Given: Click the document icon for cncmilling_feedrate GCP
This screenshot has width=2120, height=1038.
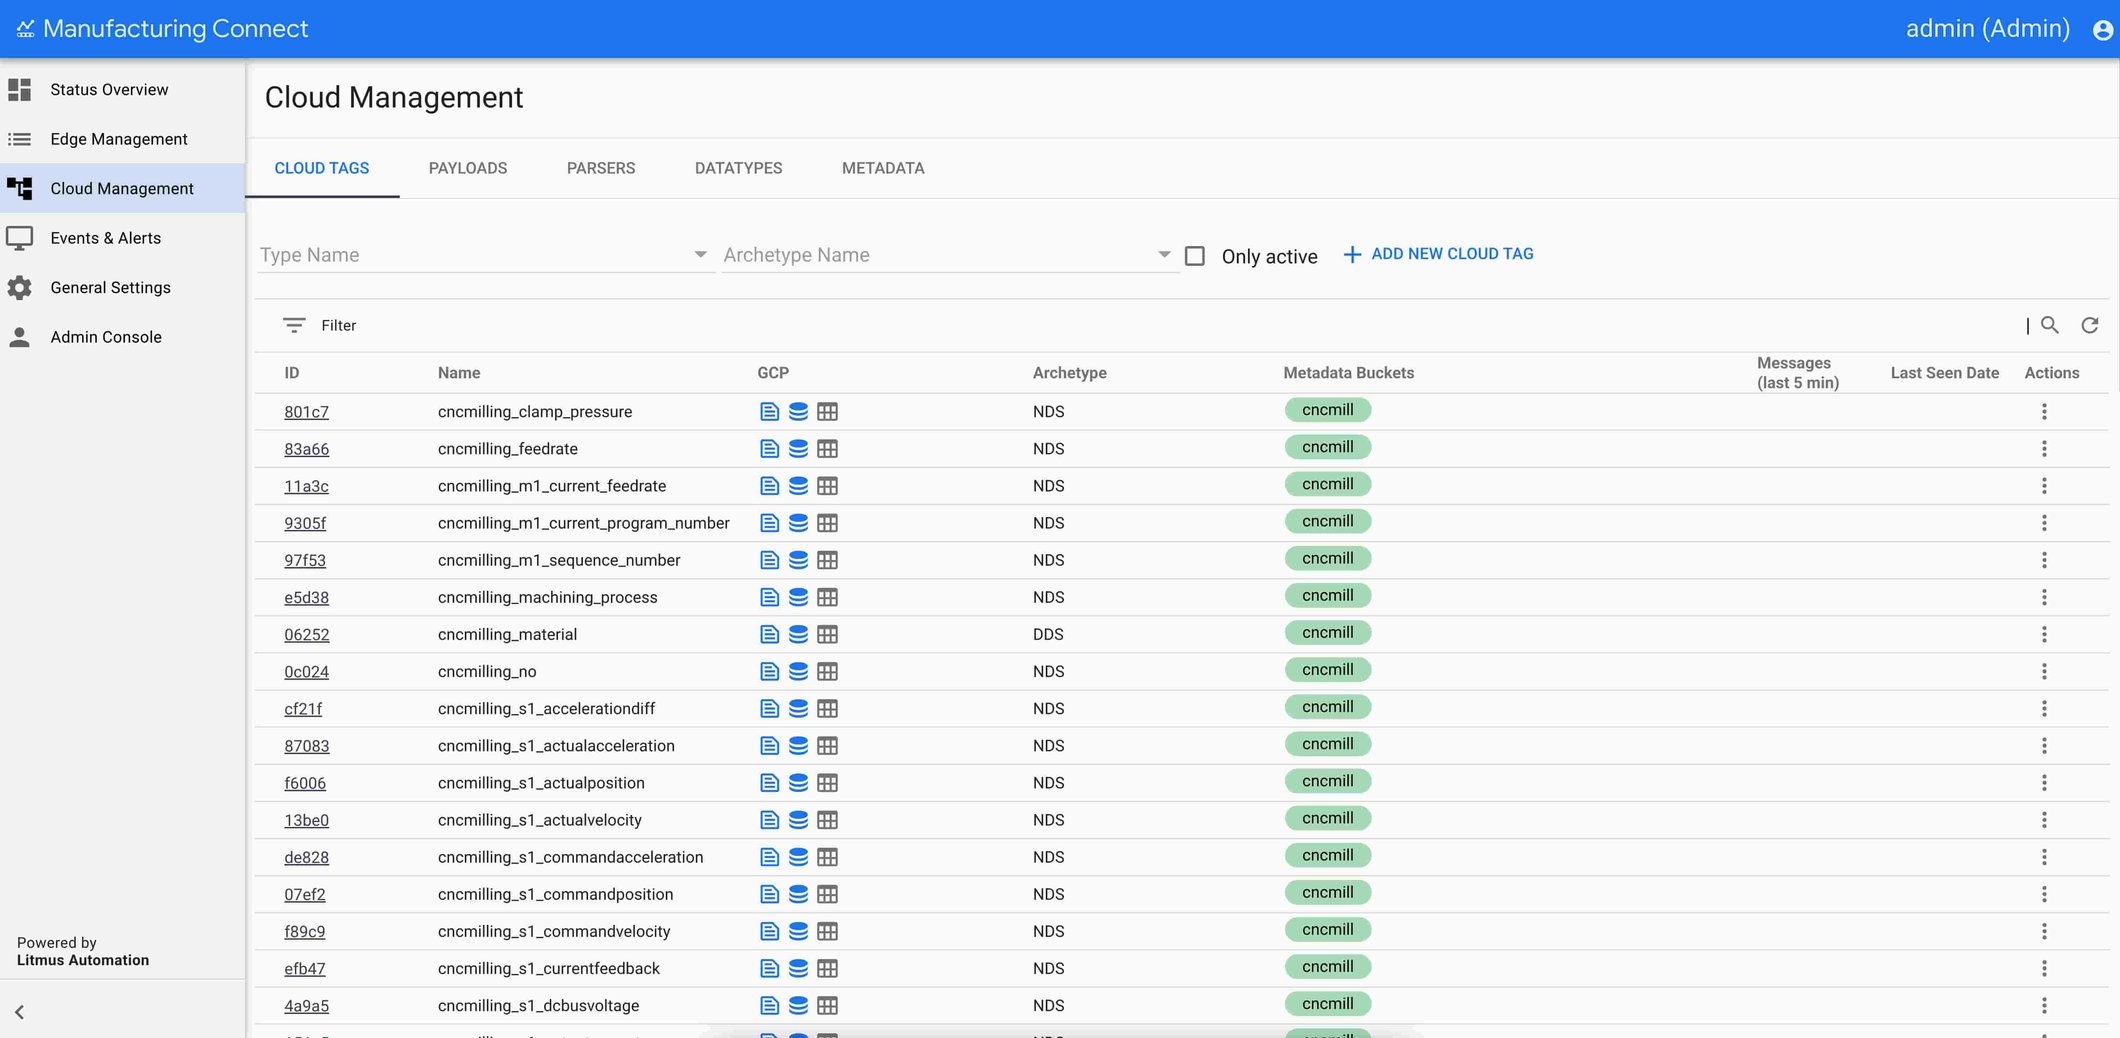Looking at the screenshot, I should (768, 448).
